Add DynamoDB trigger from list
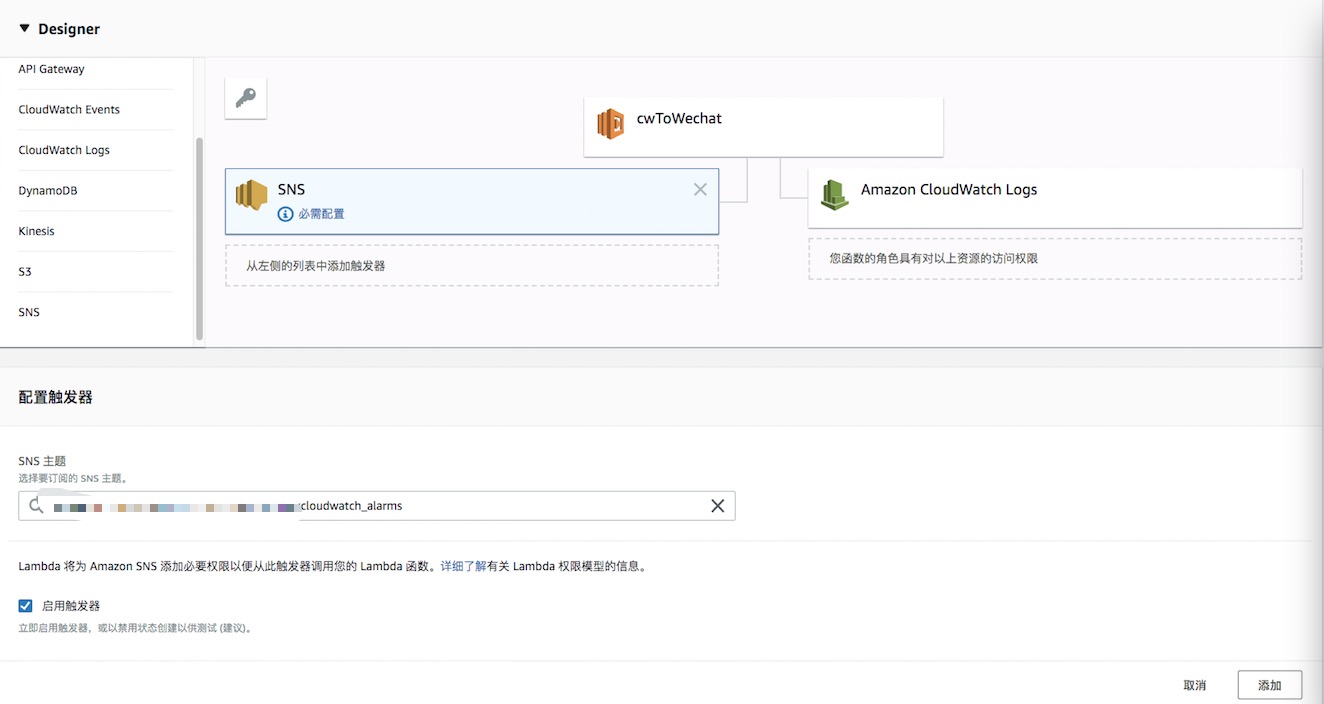 [x=48, y=191]
